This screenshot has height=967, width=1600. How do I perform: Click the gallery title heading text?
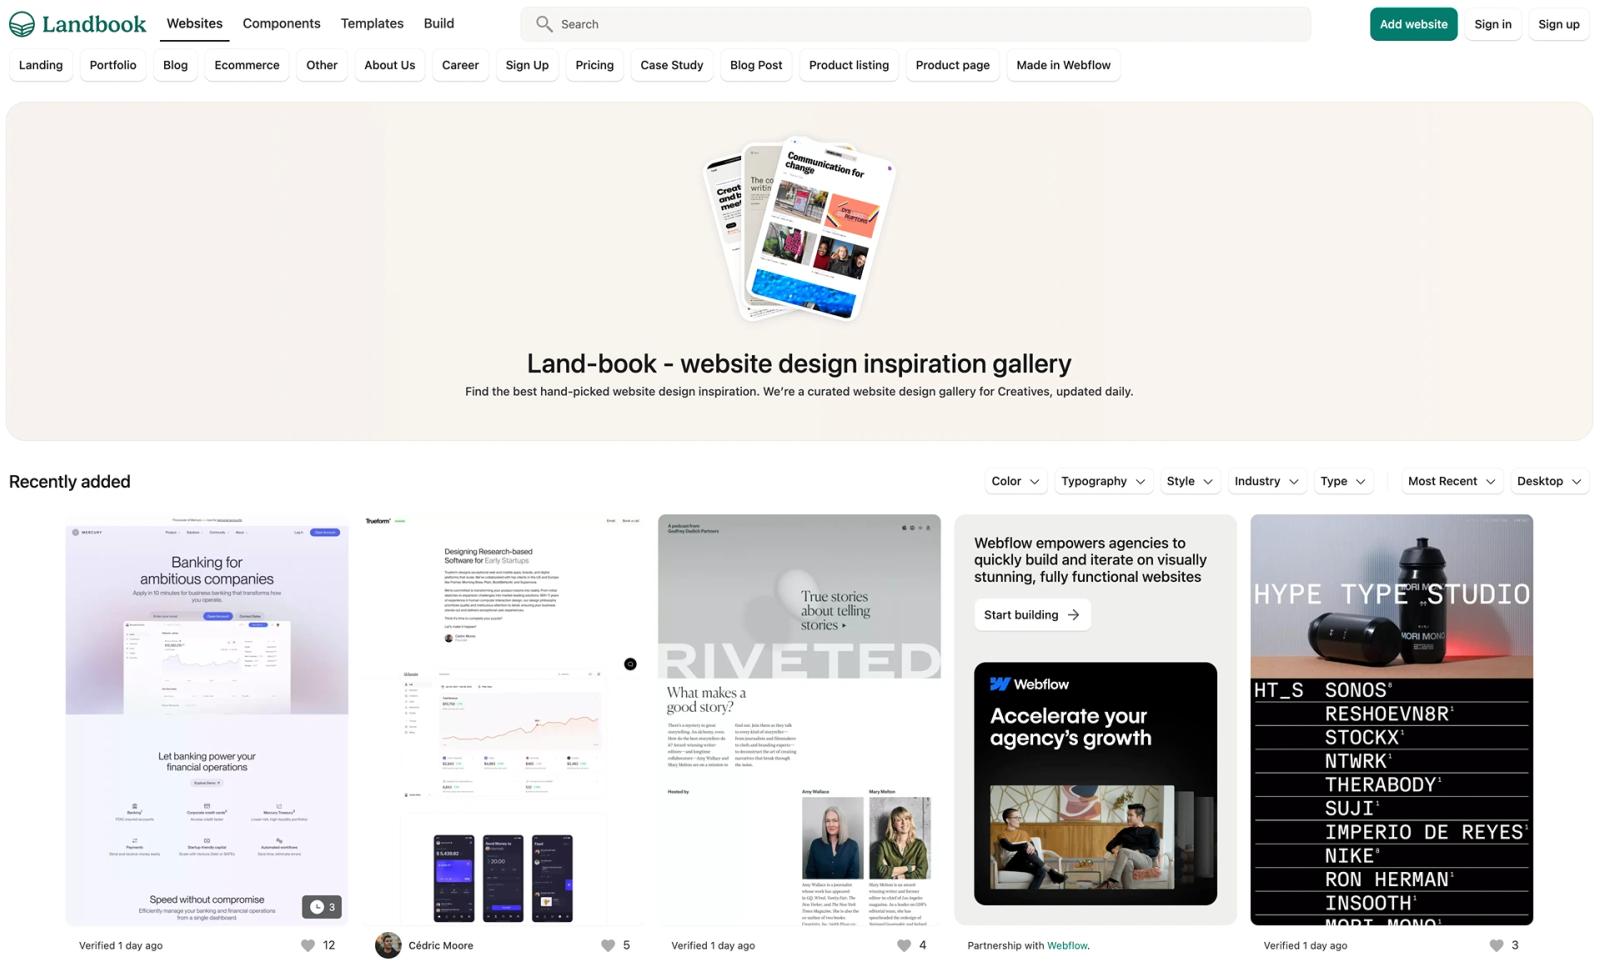click(799, 363)
